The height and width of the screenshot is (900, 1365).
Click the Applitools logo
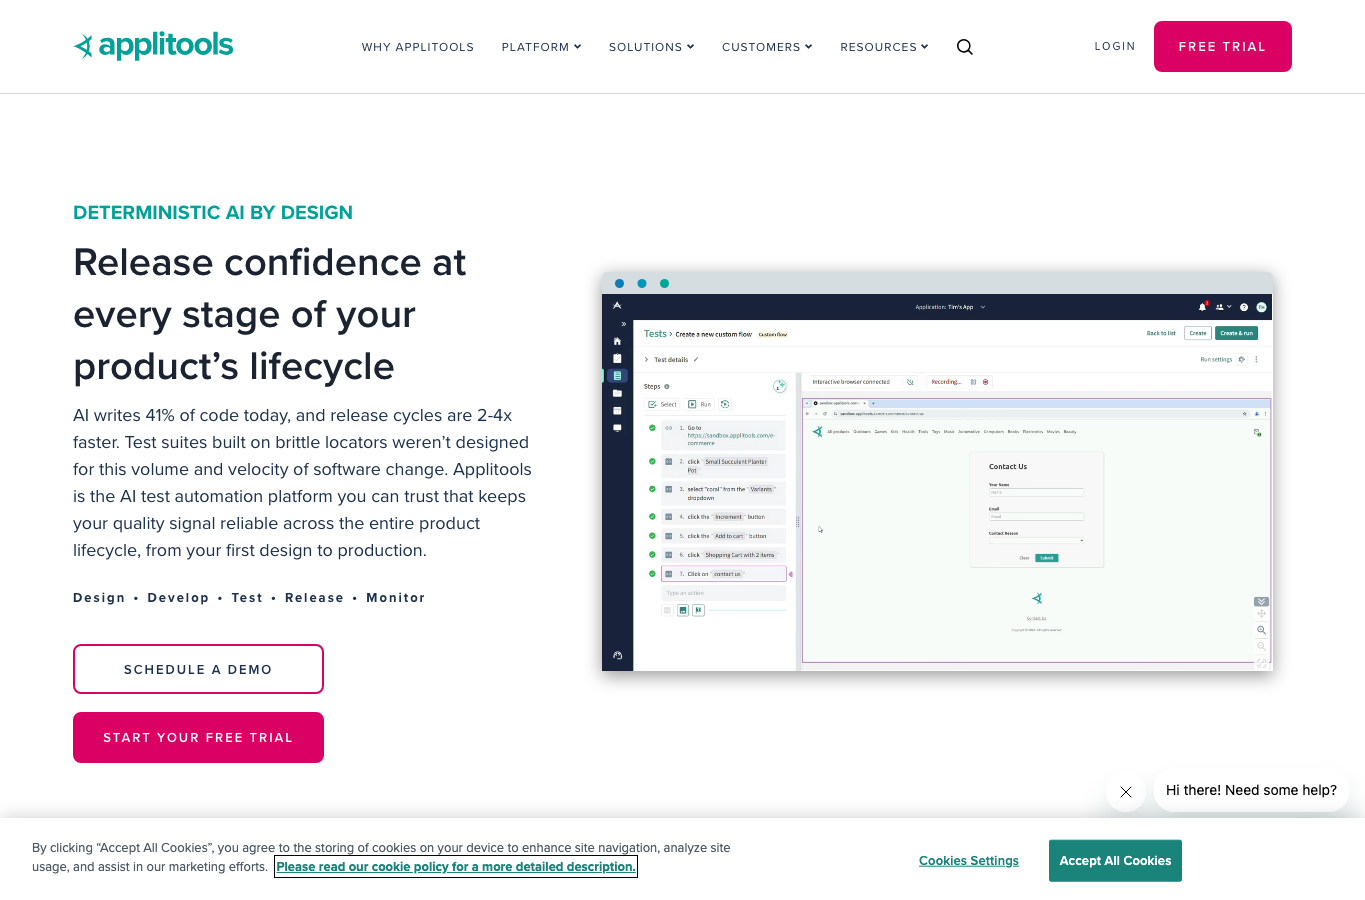[x=153, y=46]
